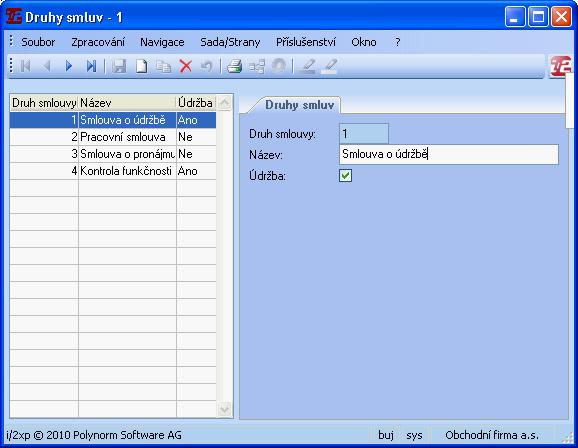Open the Navigace menu

[x=162, y=42]
